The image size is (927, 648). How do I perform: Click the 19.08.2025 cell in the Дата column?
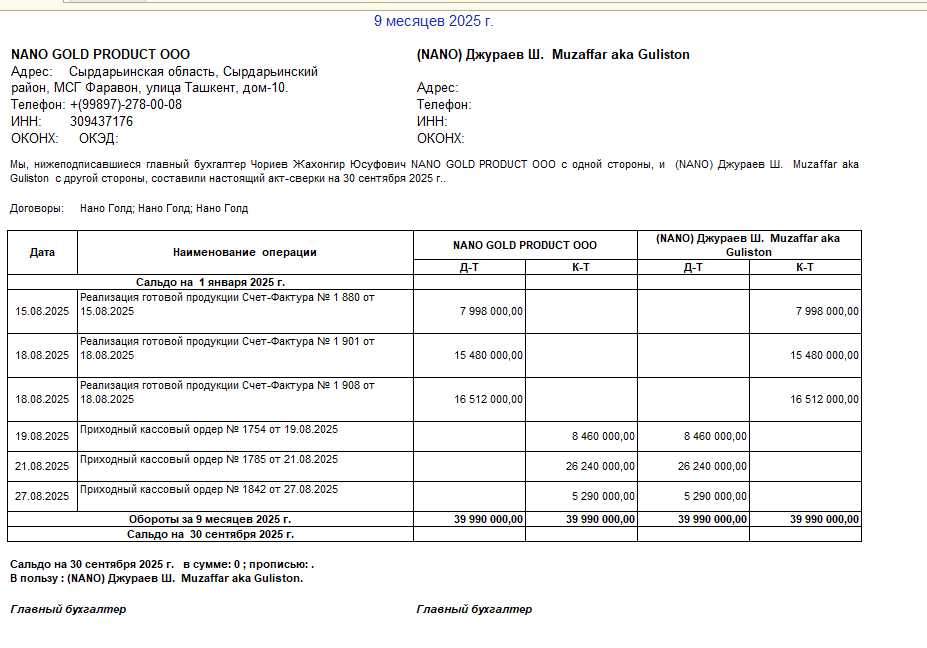42,437
